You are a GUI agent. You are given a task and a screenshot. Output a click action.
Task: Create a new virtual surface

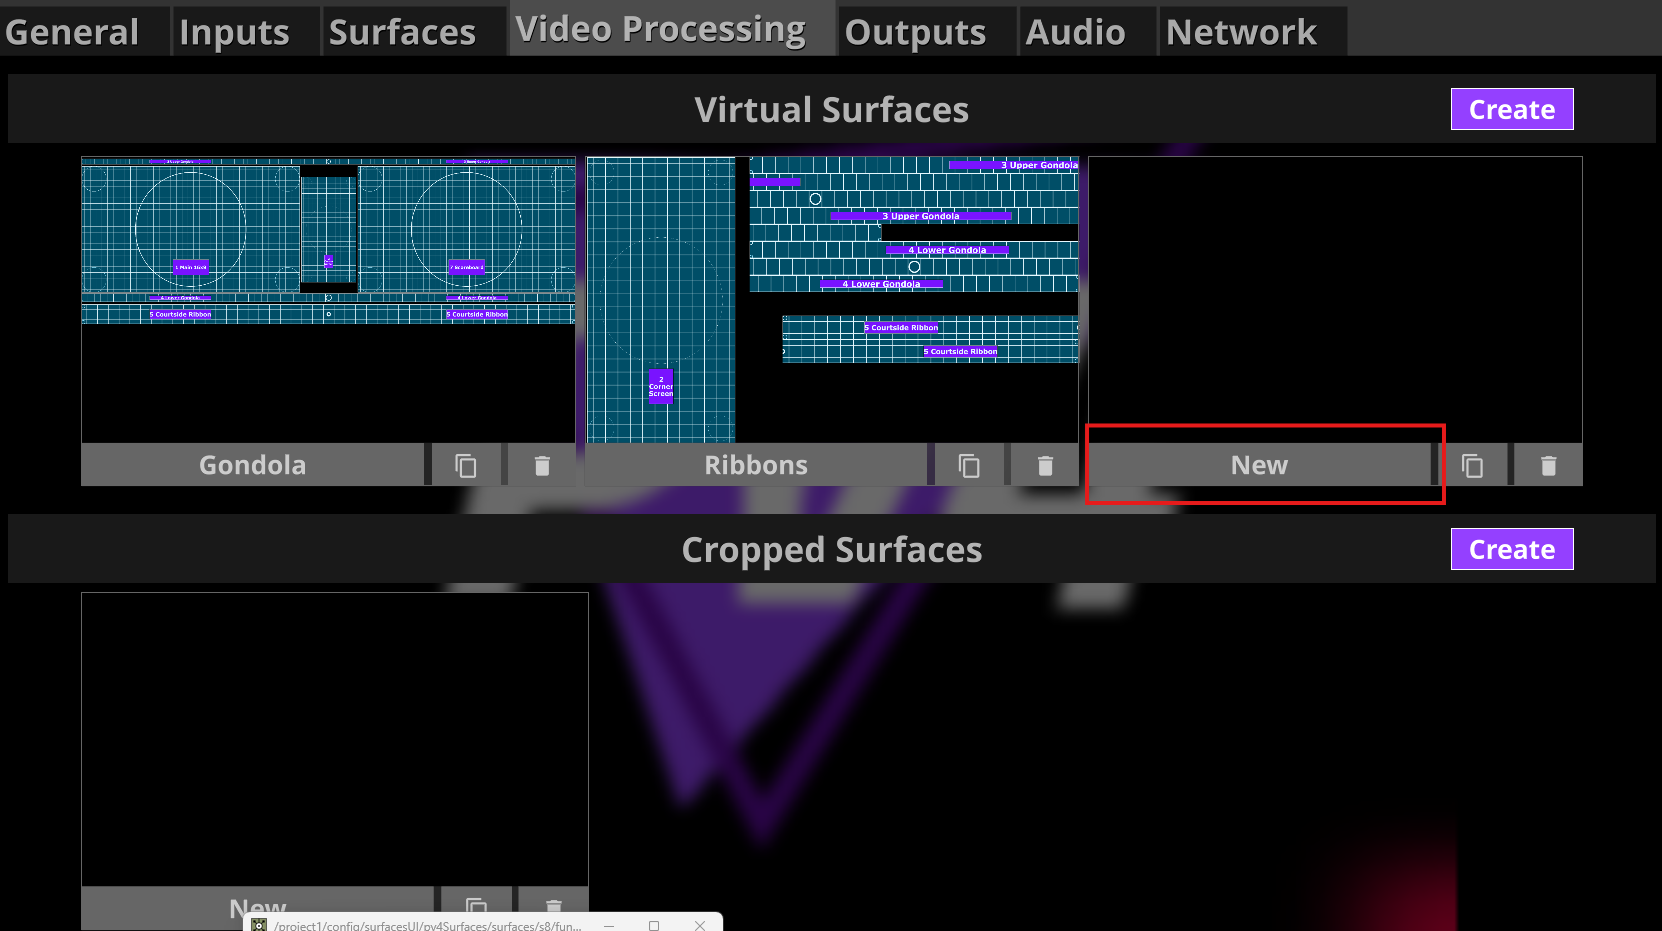pyautogui.click(x=1512, y=109)
